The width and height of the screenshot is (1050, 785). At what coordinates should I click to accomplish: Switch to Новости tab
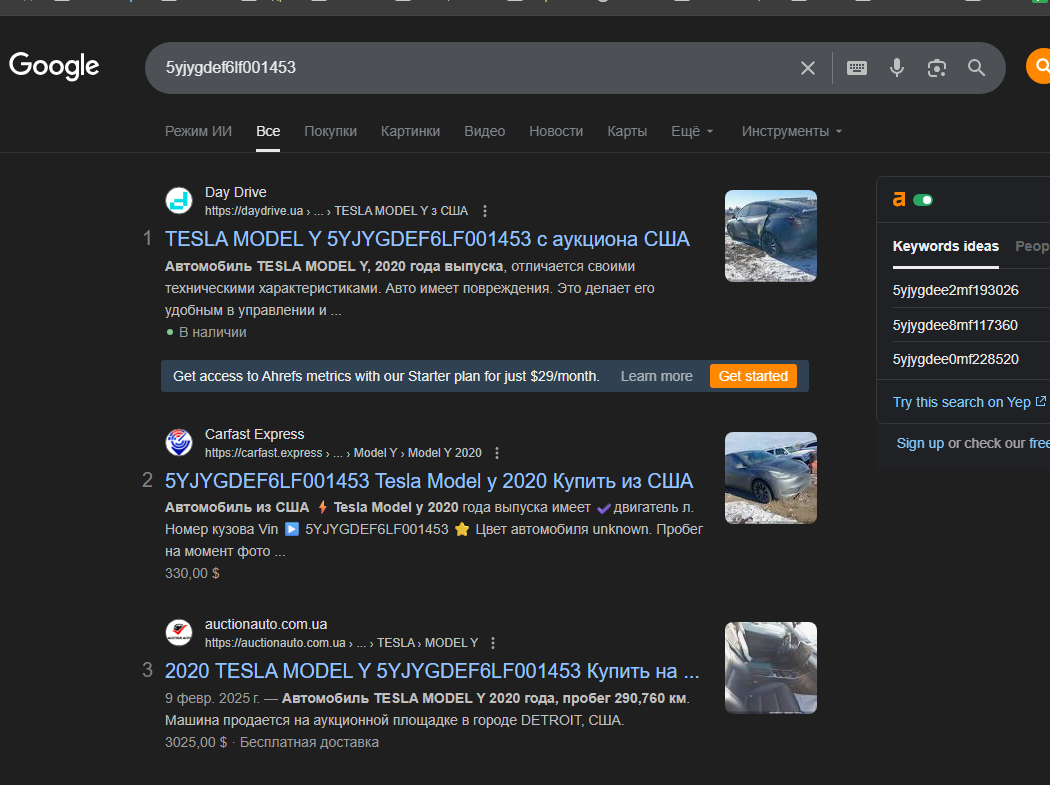point(556,131)
